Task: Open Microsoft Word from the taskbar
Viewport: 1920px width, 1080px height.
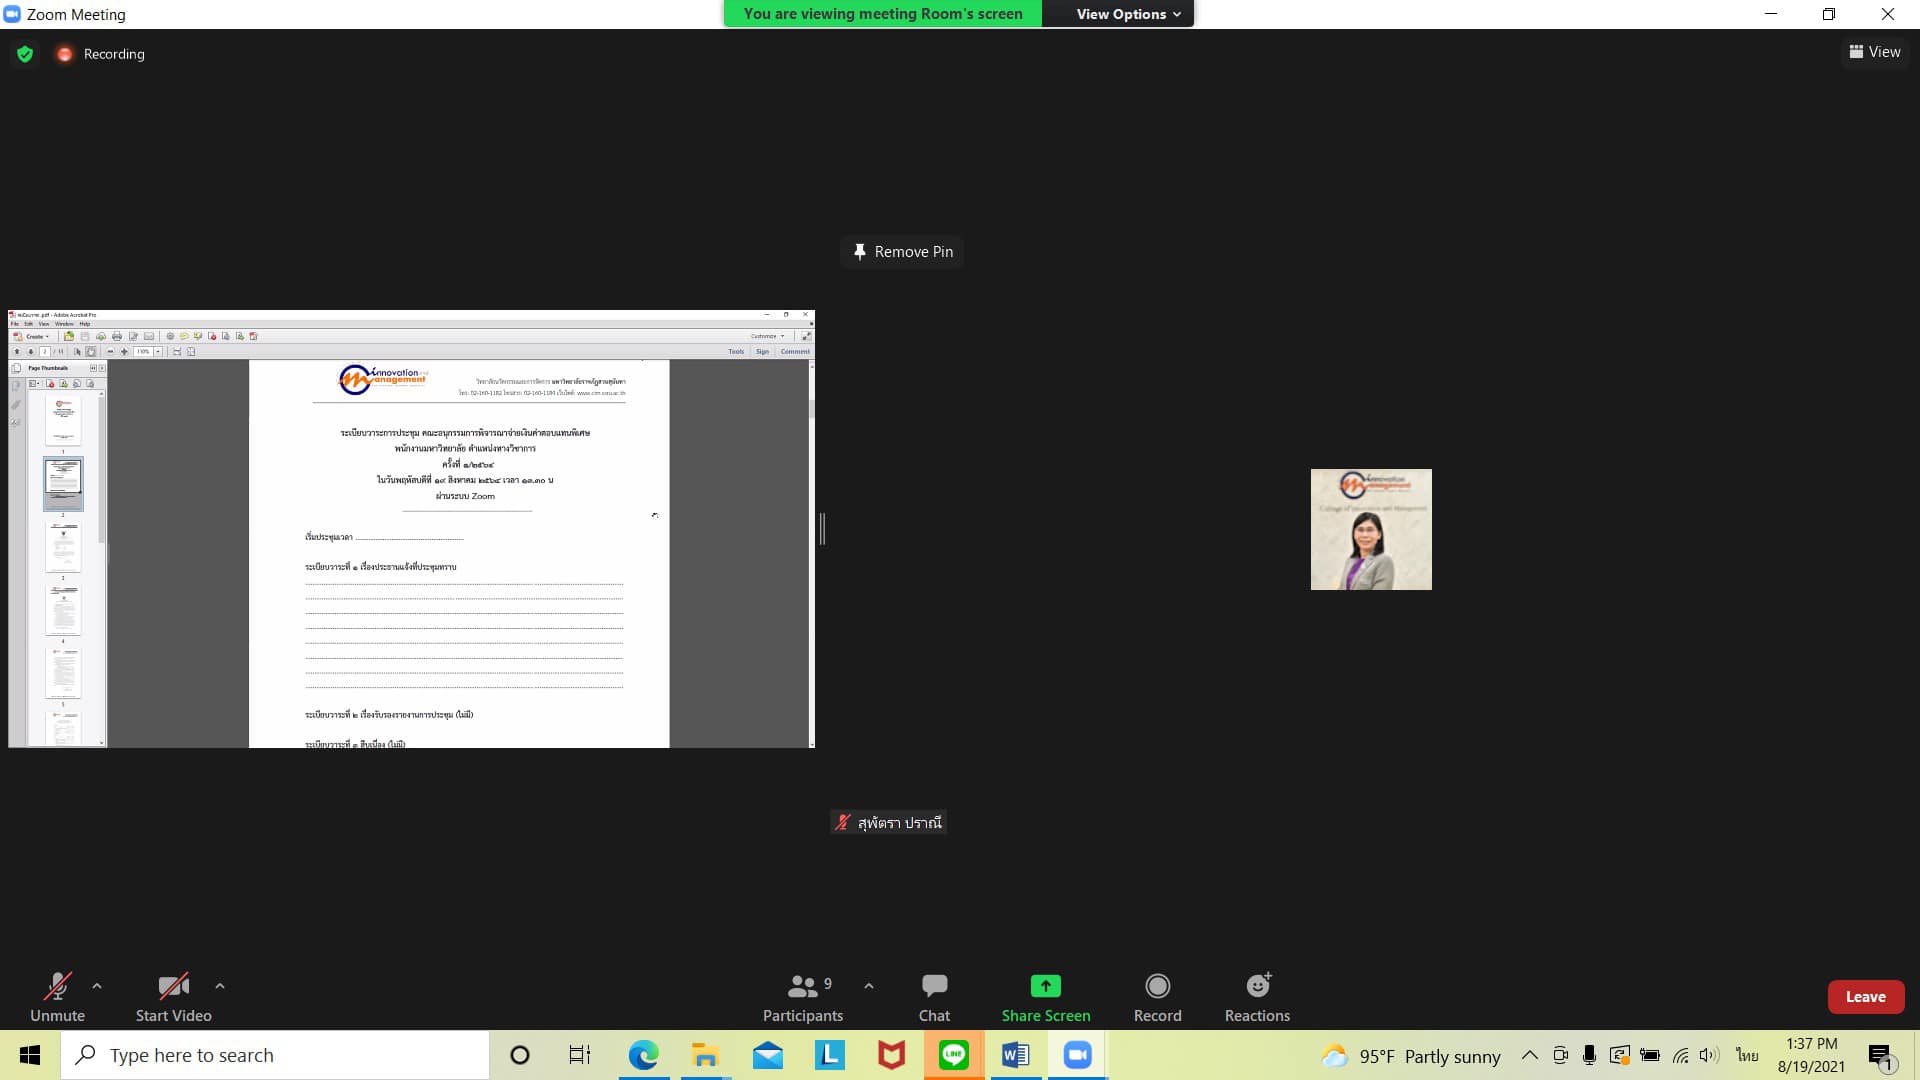Action: (1015, 1055)
